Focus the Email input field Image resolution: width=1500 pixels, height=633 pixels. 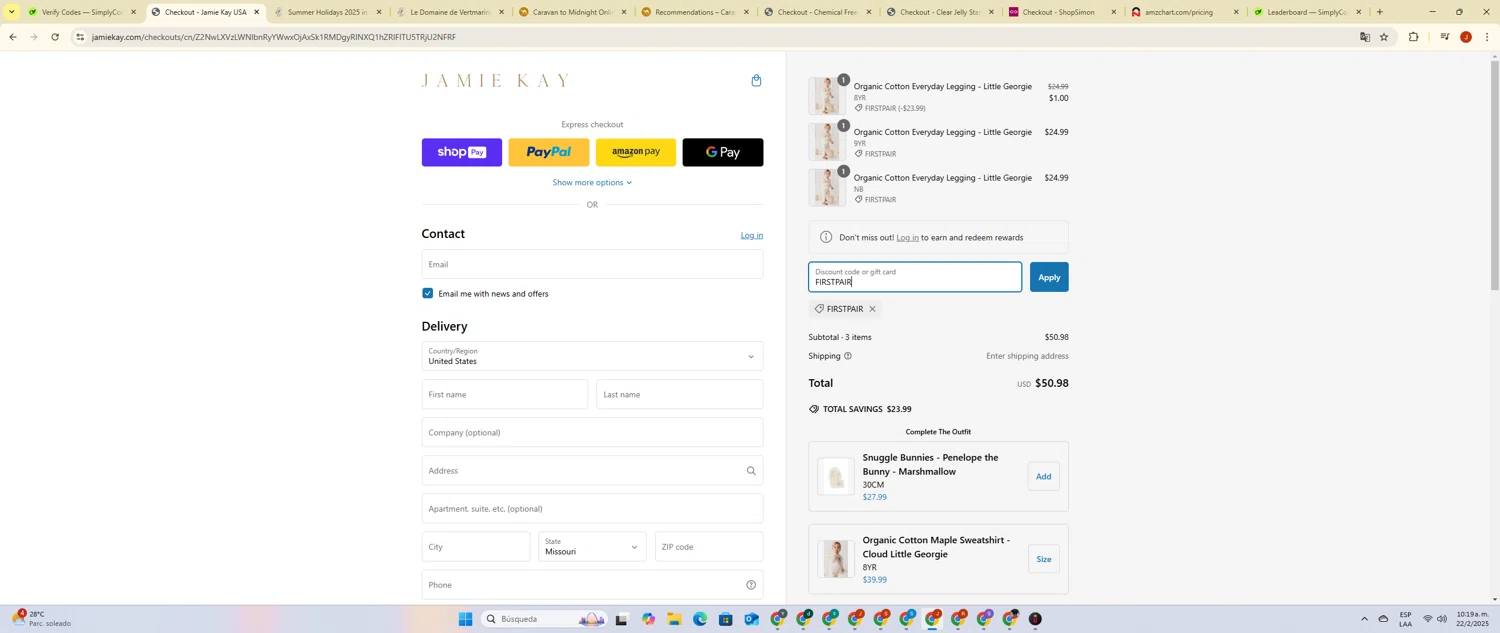click(x=592, y=265)
